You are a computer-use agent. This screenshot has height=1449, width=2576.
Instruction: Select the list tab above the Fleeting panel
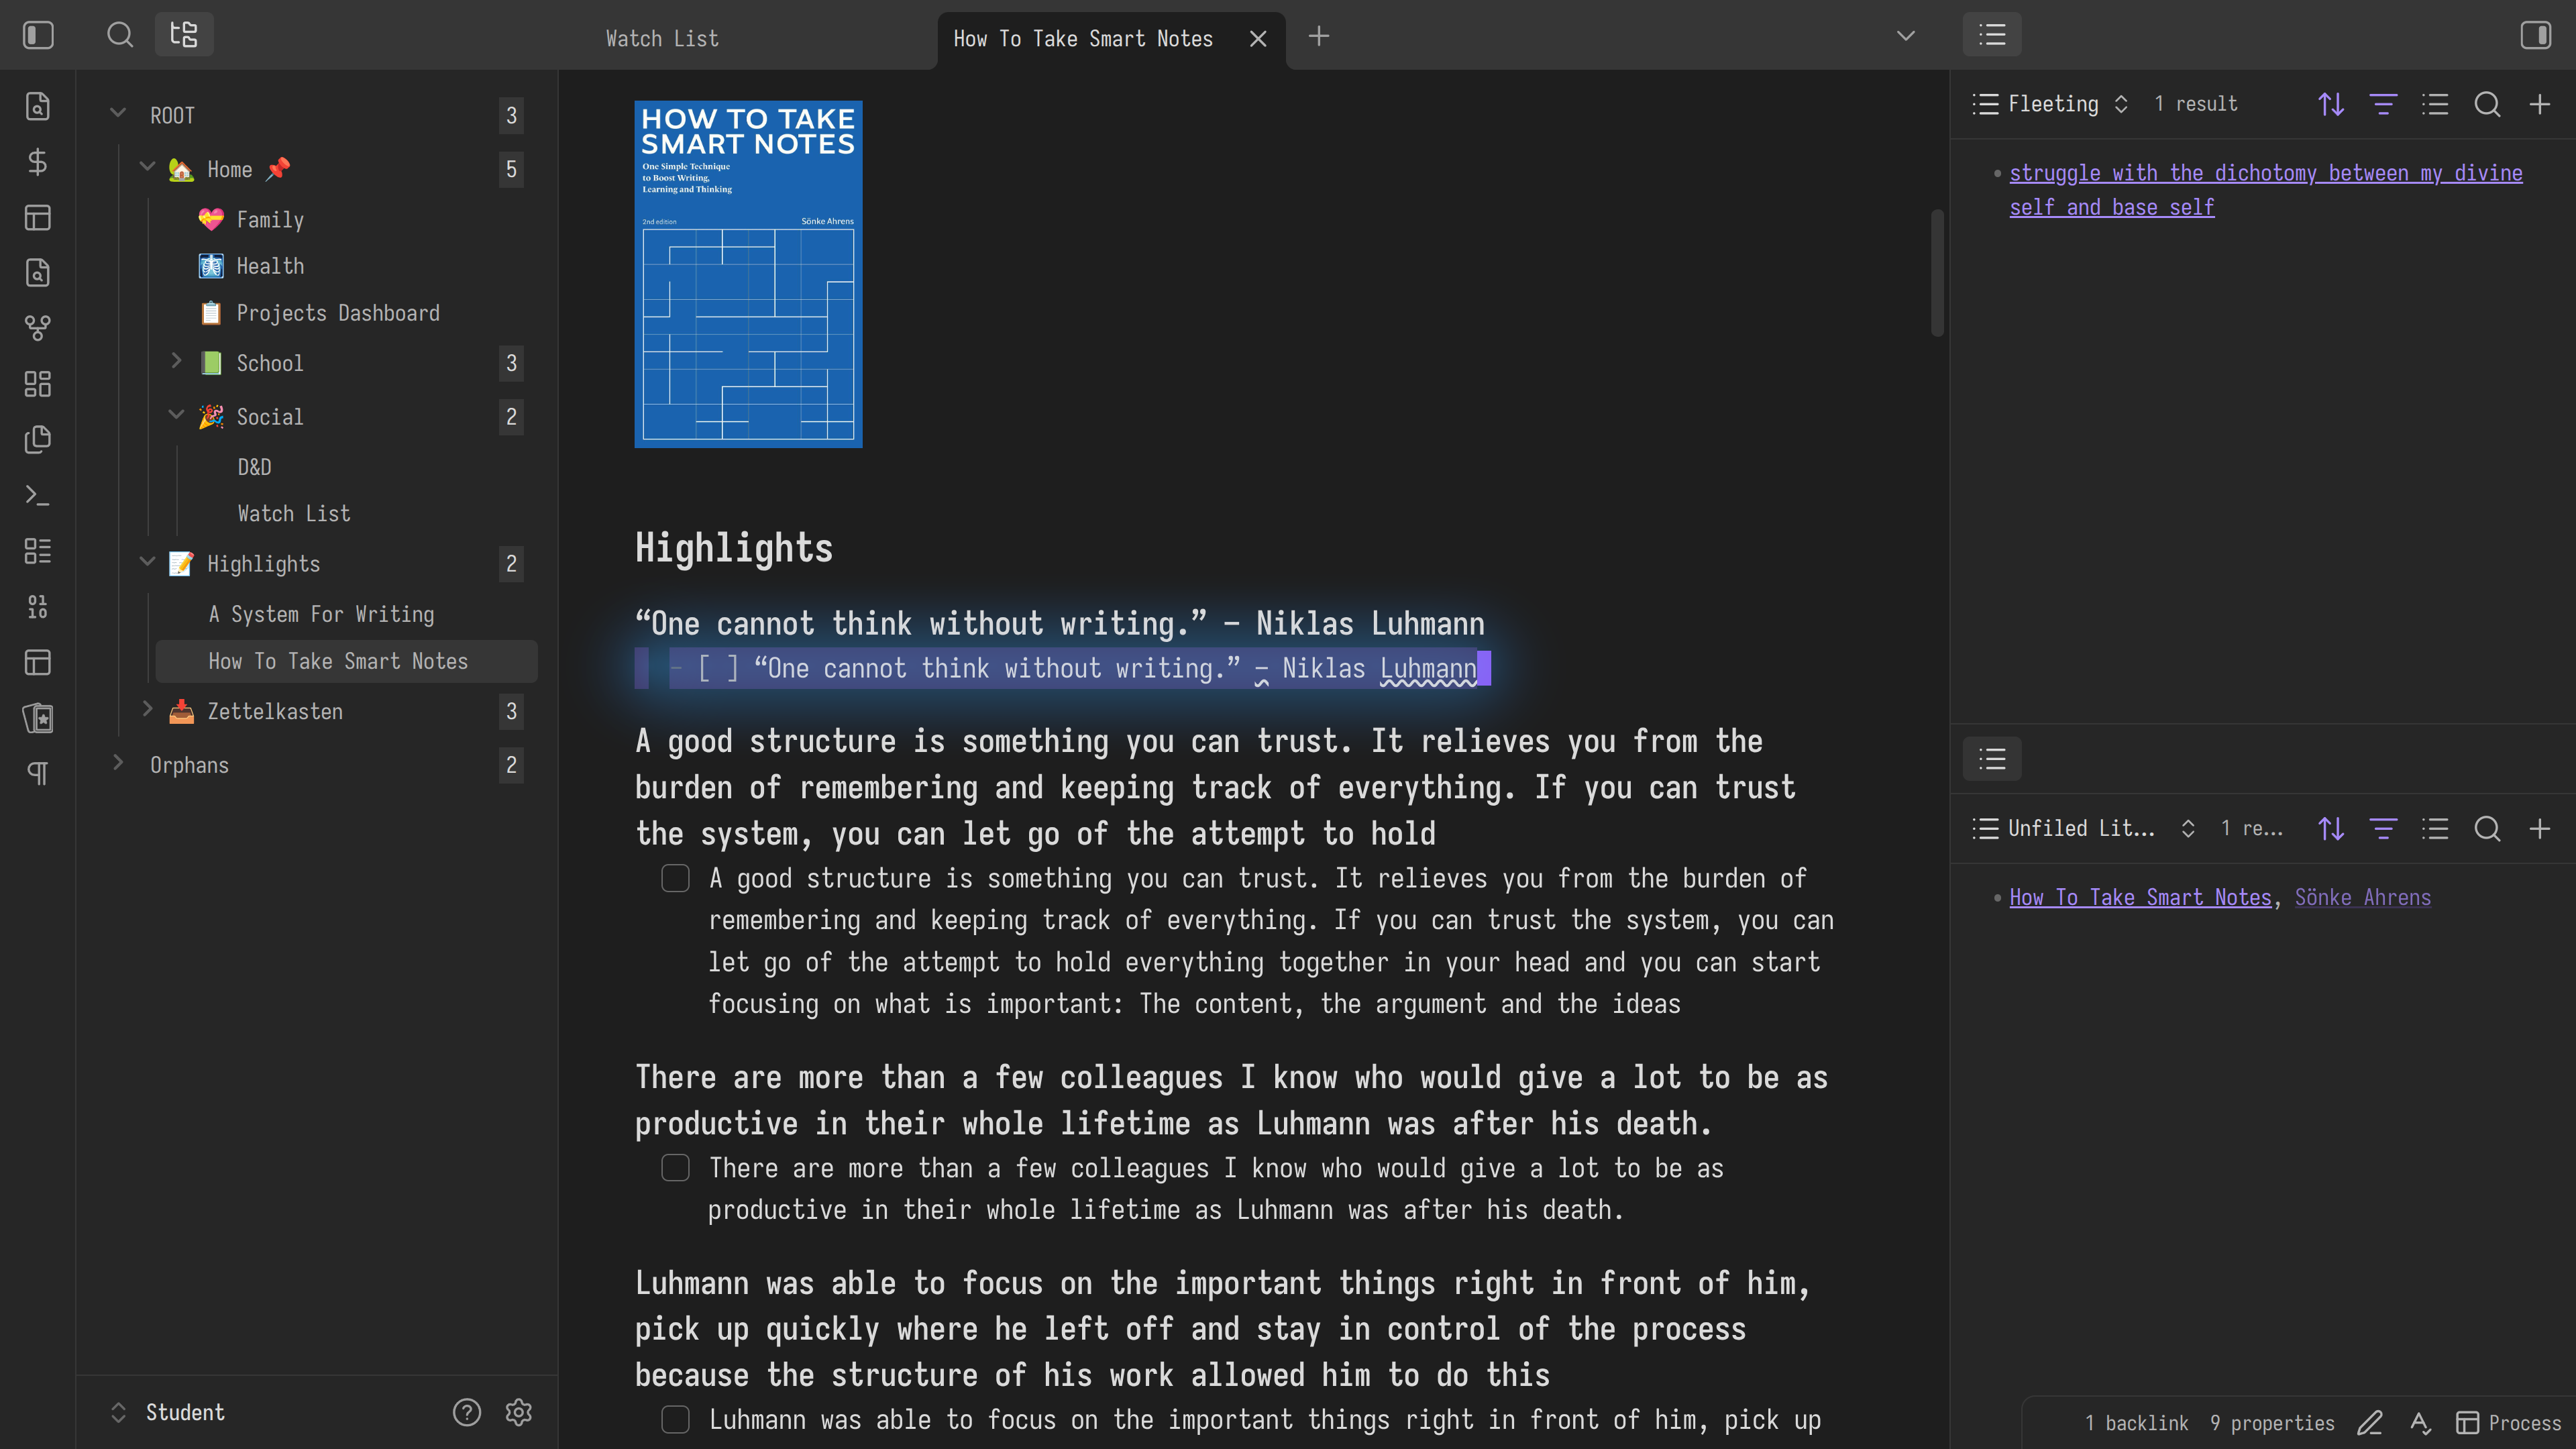[1992, 36]
